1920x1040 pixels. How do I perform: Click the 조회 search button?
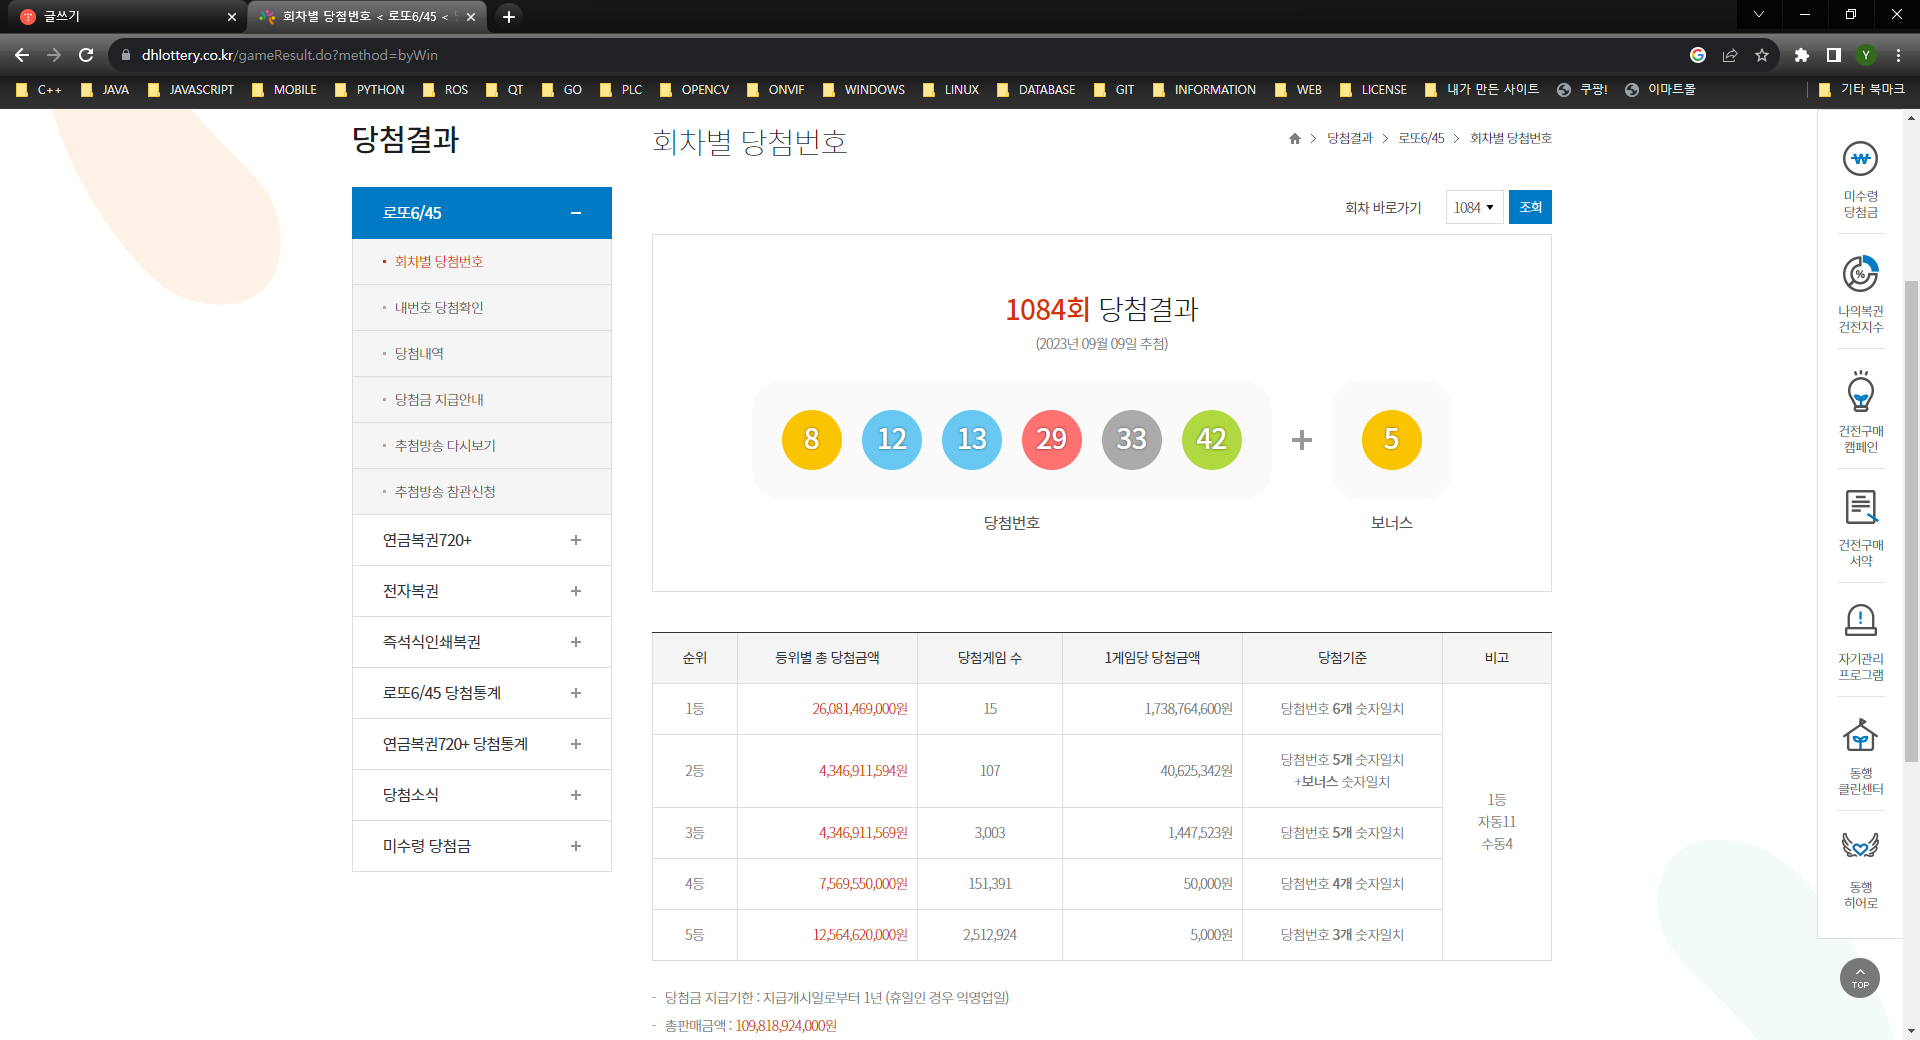click(1530, 207)
